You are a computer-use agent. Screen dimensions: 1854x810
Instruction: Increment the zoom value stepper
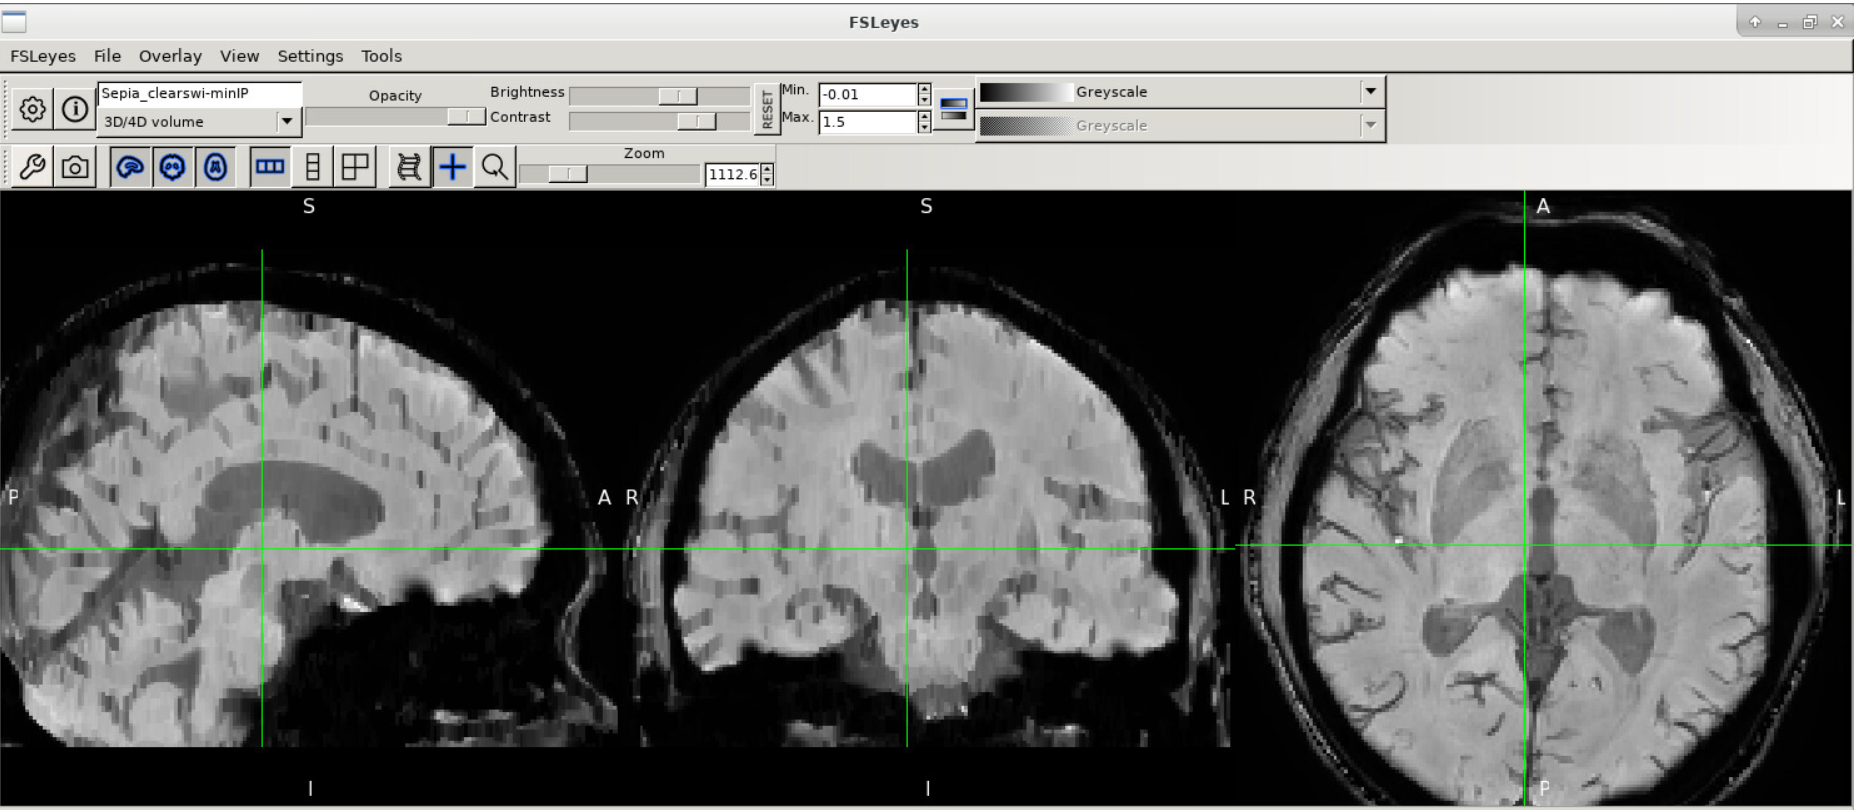click(767, 169)
